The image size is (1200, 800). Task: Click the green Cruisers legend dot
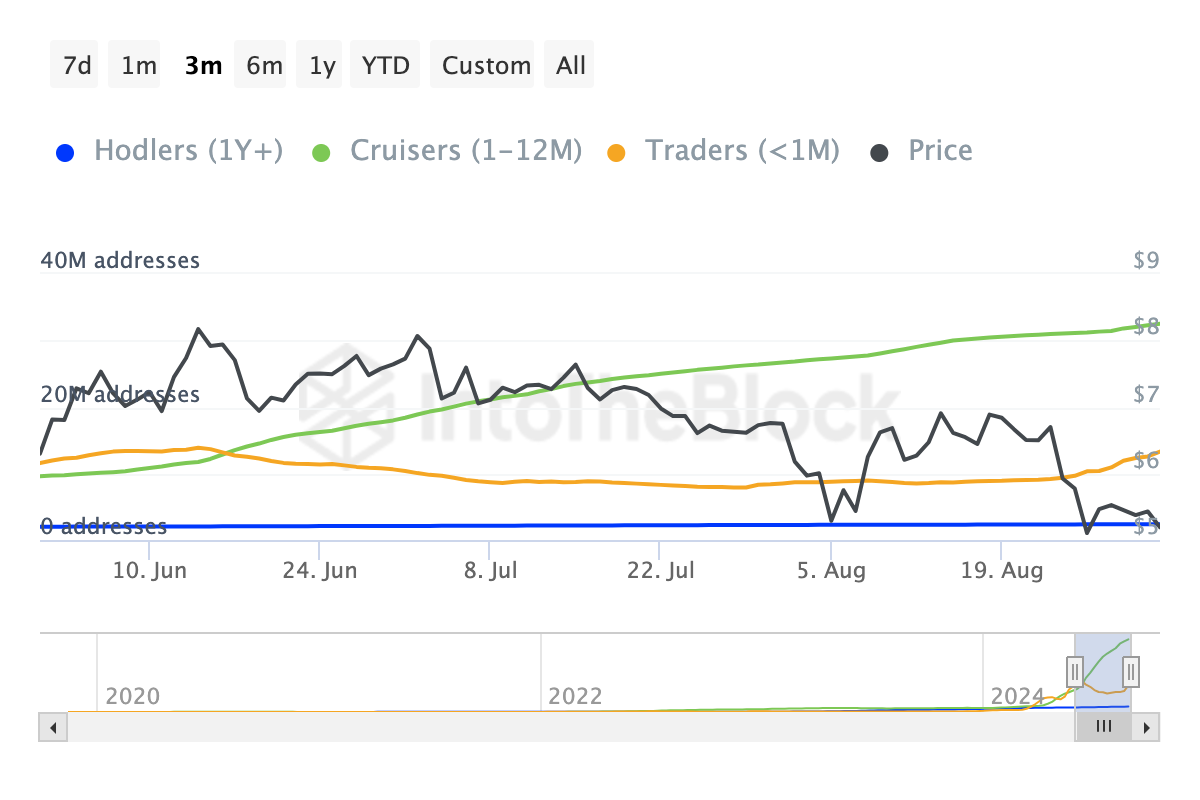coord(321,152)
